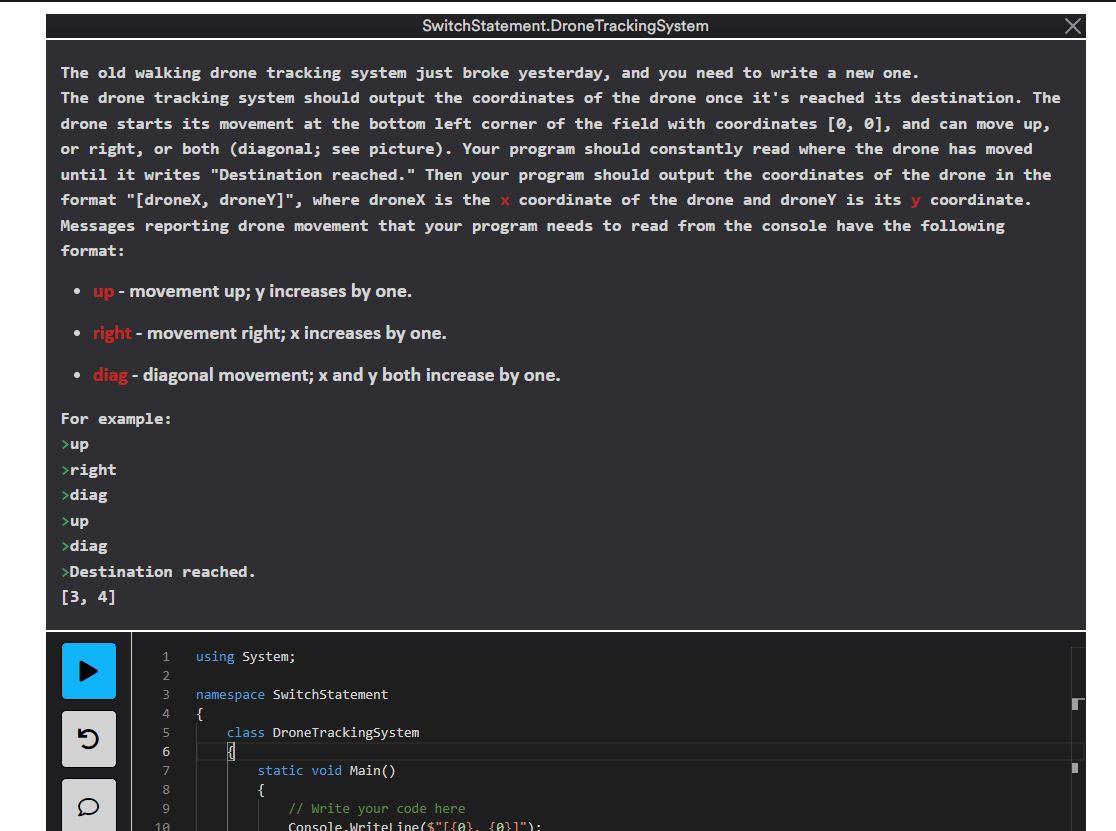
Task: Click line number 1 in the gutter
Action: (x=165, y=656)
